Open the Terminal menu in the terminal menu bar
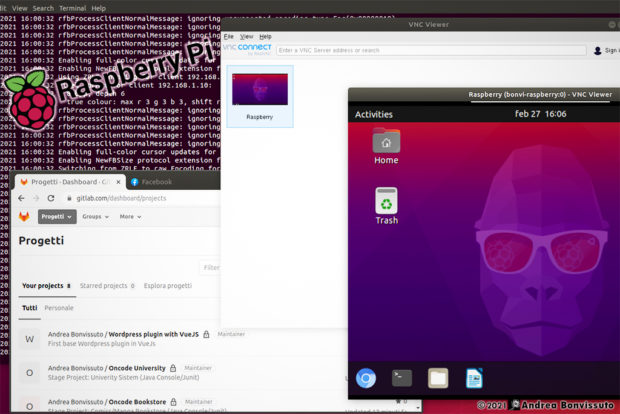This screenshot has width=620, height=414. [72, 8]
